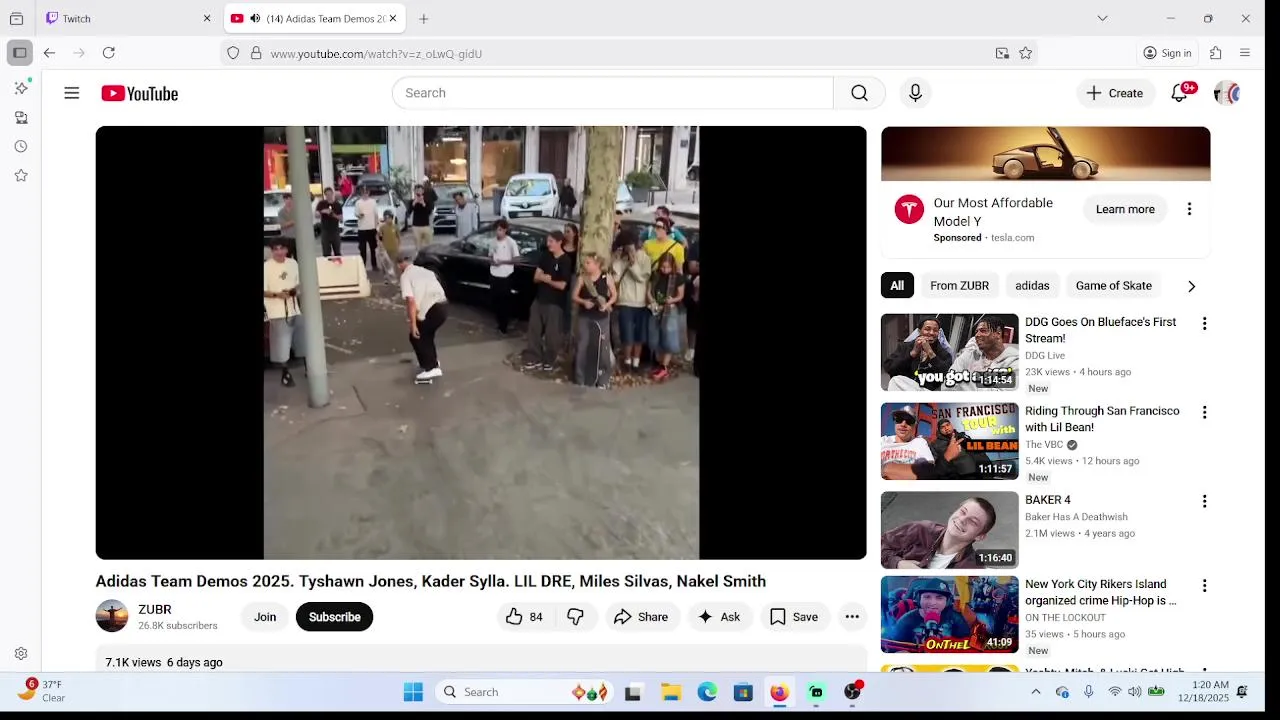
Task: Reload the current page
Action: 109,53
